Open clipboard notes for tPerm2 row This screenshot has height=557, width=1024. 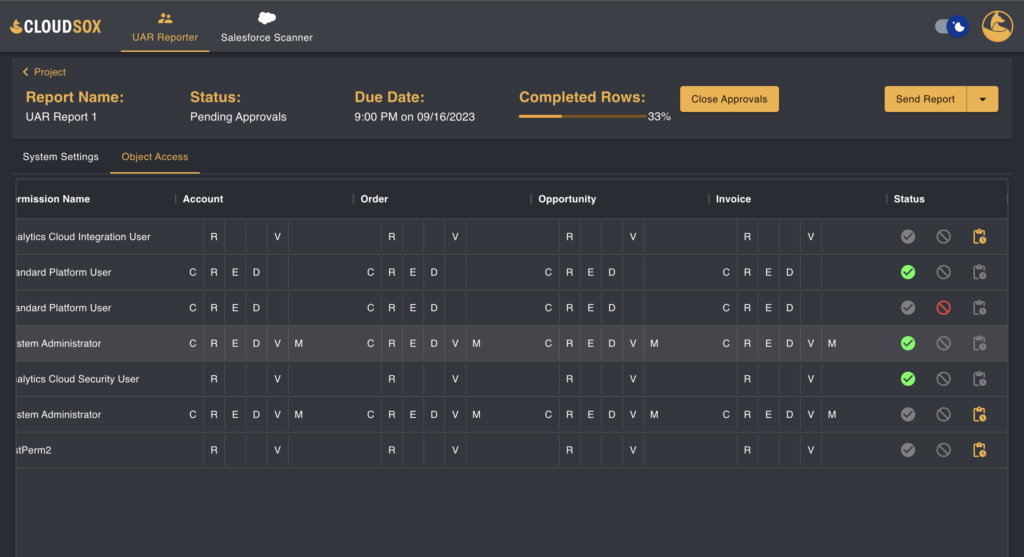click(979, 450)
